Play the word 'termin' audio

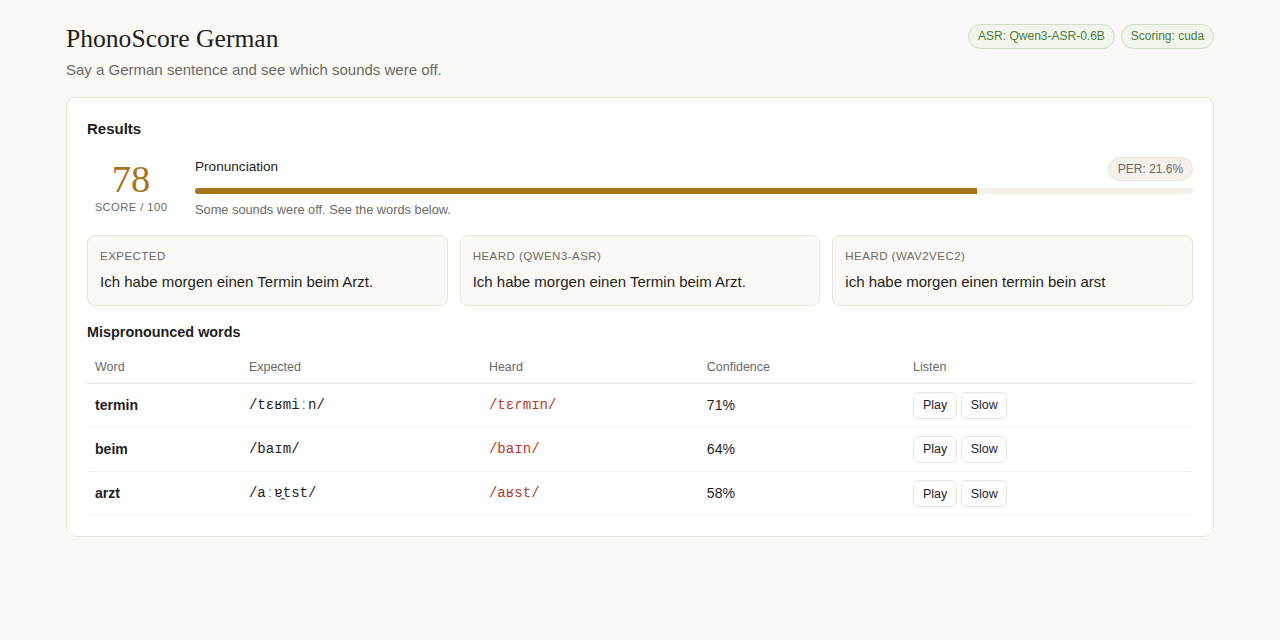click(x=935, y=405)
